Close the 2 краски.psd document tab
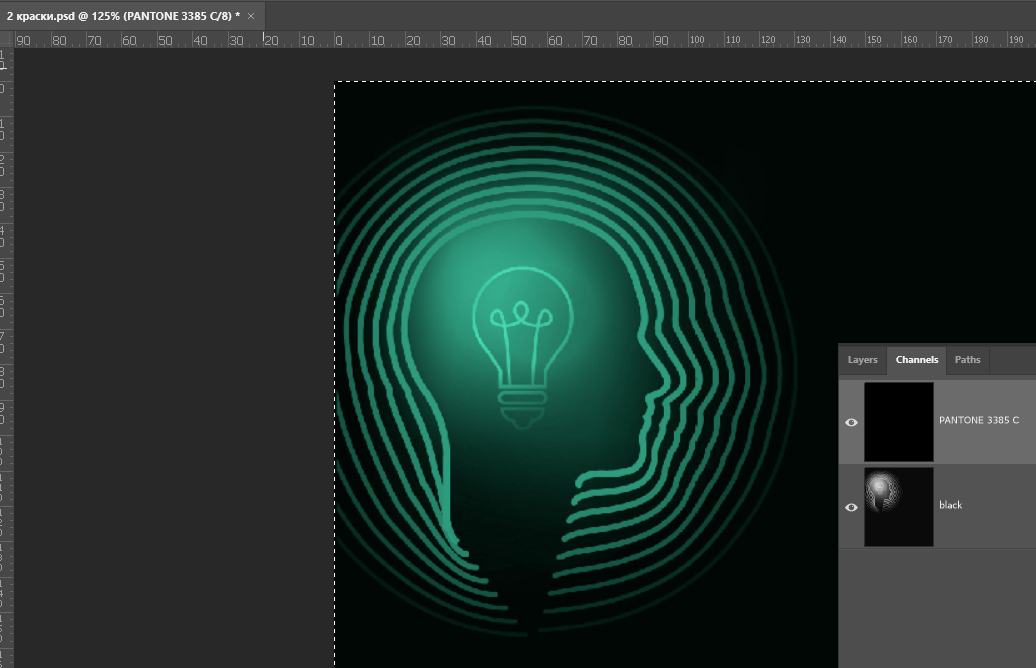1036x668 pixels. (x=251, y=16)
